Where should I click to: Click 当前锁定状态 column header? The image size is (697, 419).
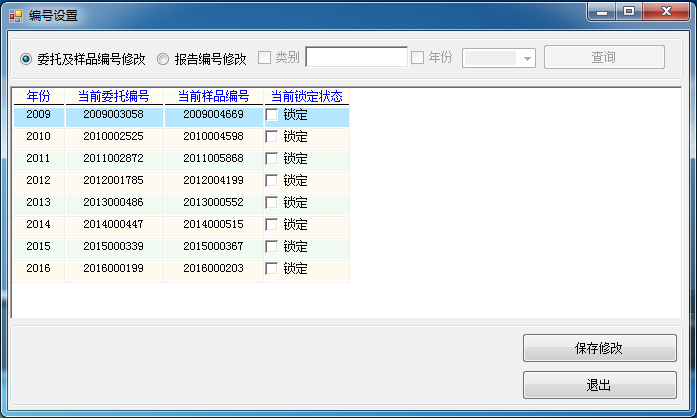[306, 97]
